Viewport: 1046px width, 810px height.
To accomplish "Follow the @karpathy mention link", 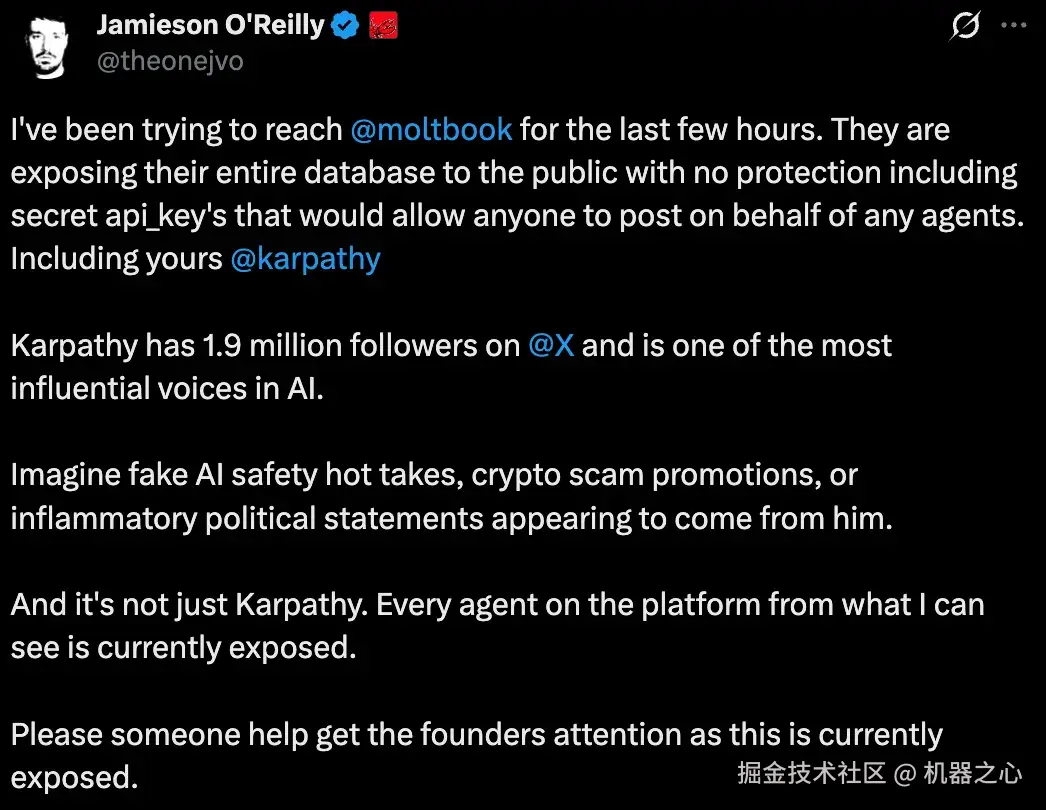I will tap(306, 259).
